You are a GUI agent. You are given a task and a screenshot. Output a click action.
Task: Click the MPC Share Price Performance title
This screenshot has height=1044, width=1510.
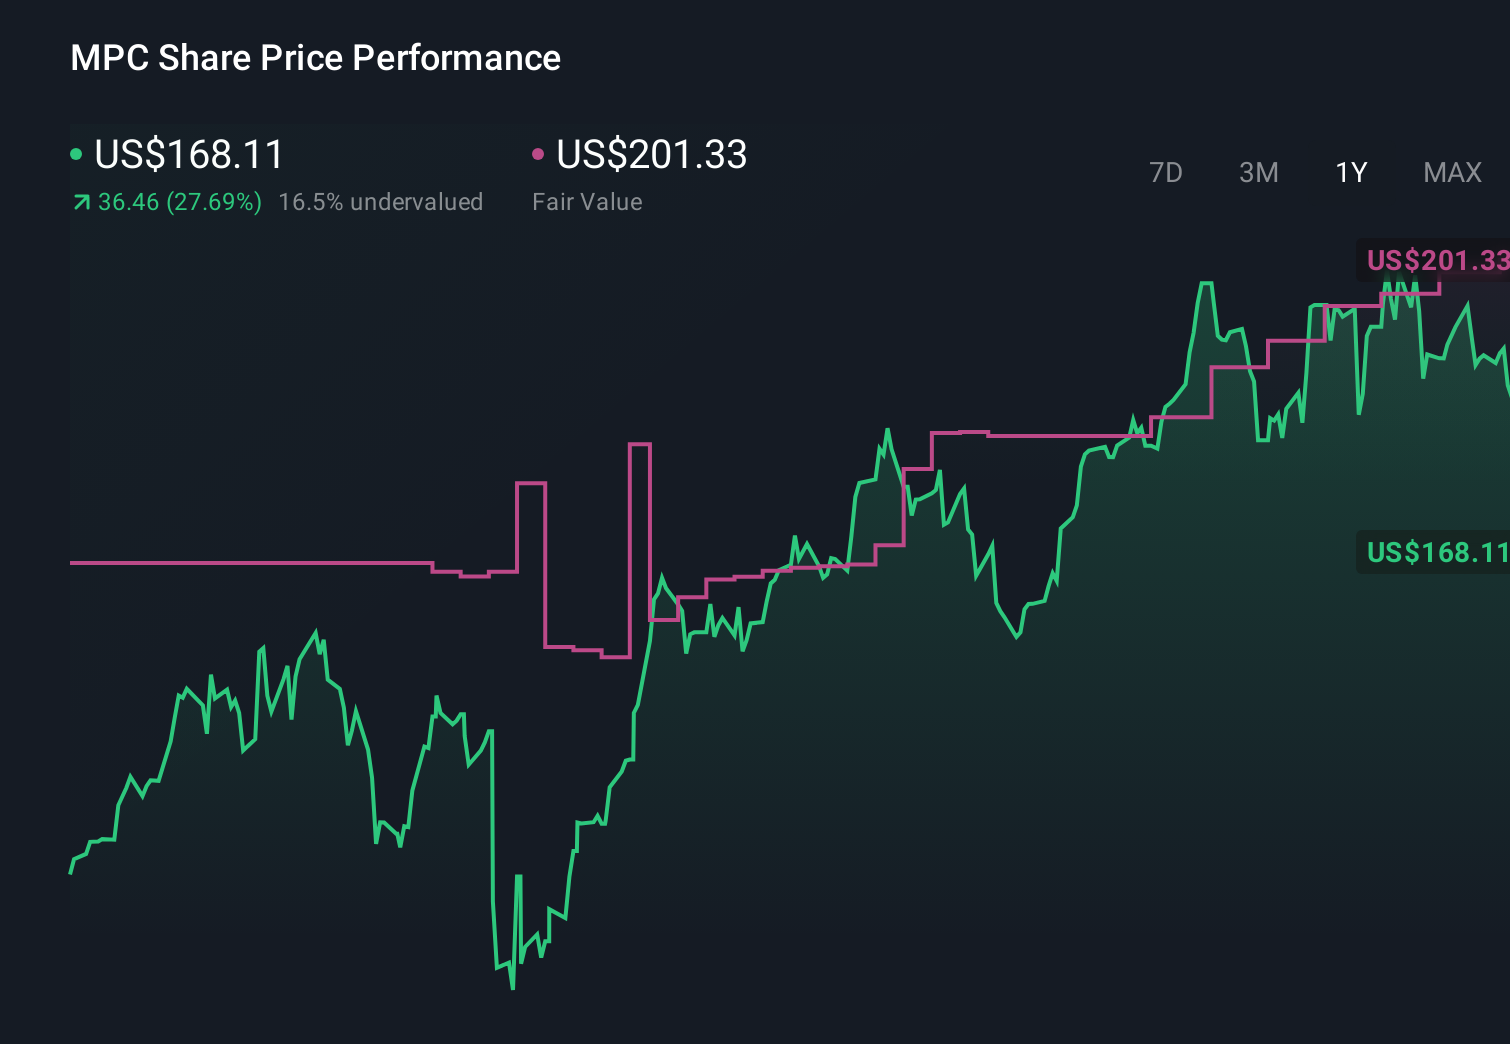[x=314, y=58]
